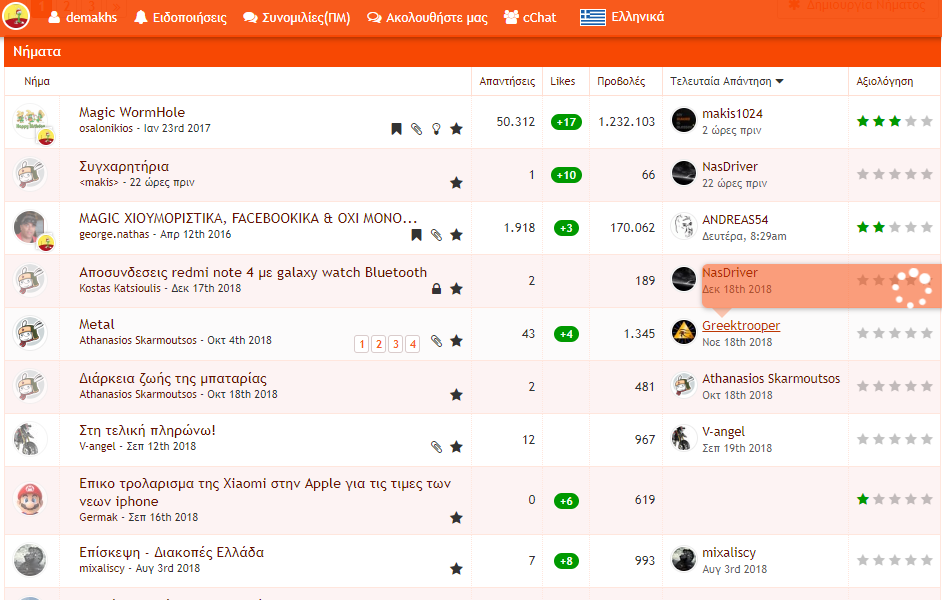Image resolution: width=942 pixels, height=600 pixels.
Task: Click +6 likes badge on Επικο τρολαρισμα
Action: click(567, 501)
